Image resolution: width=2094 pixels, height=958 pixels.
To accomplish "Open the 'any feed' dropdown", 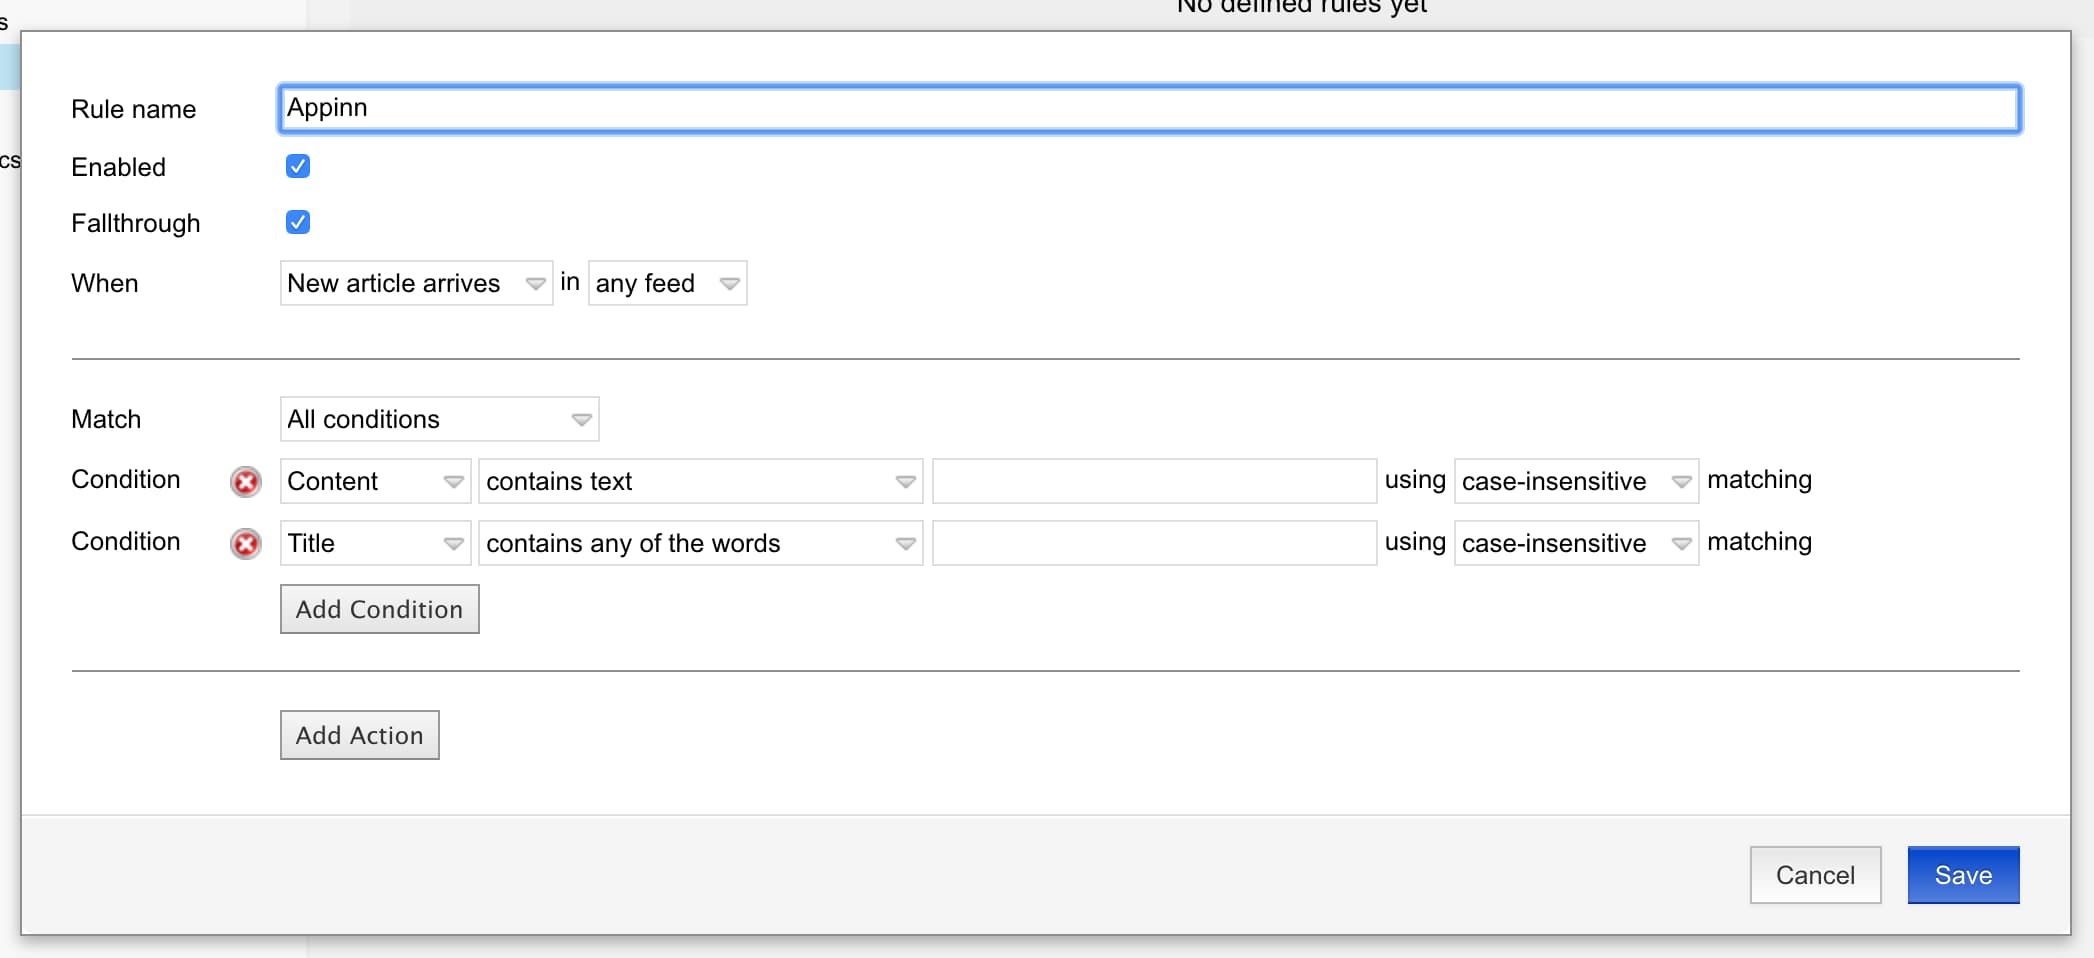I will pos(668,283).
